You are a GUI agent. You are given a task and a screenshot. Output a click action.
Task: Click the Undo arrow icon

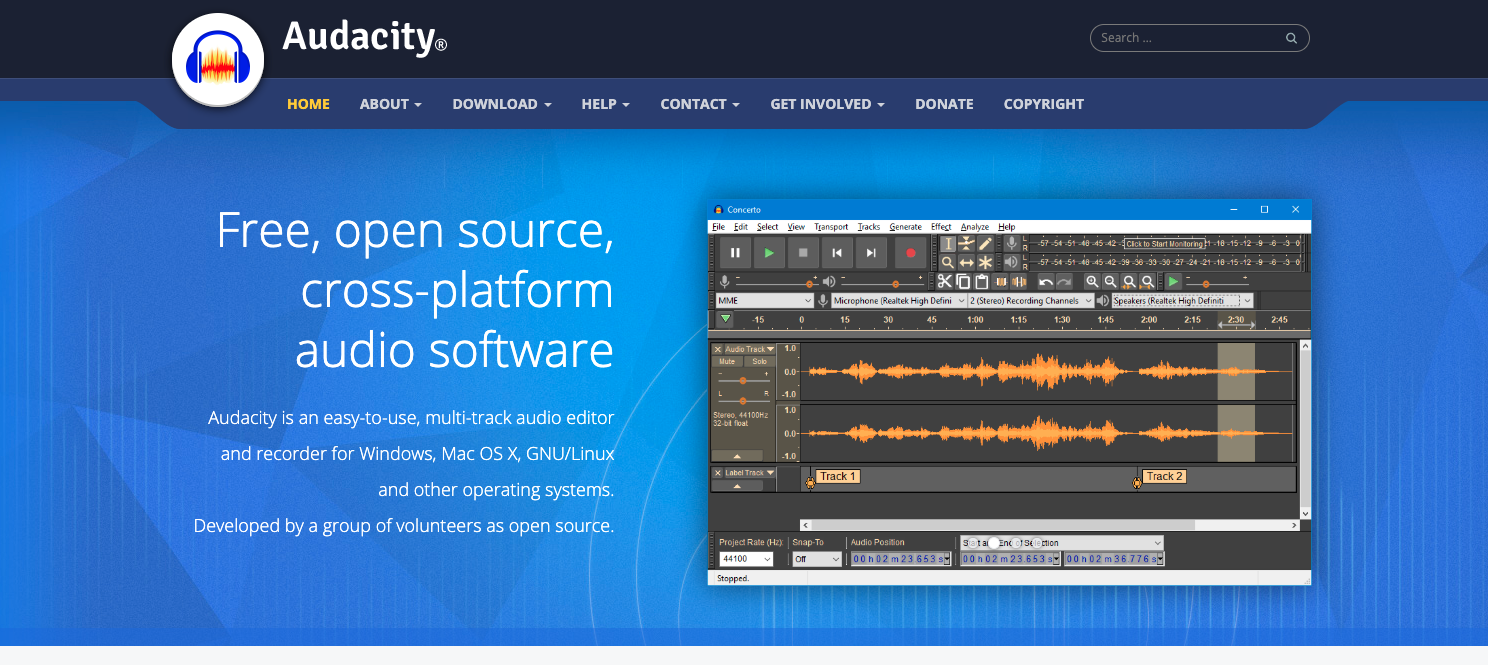(x=1046, y=282)
